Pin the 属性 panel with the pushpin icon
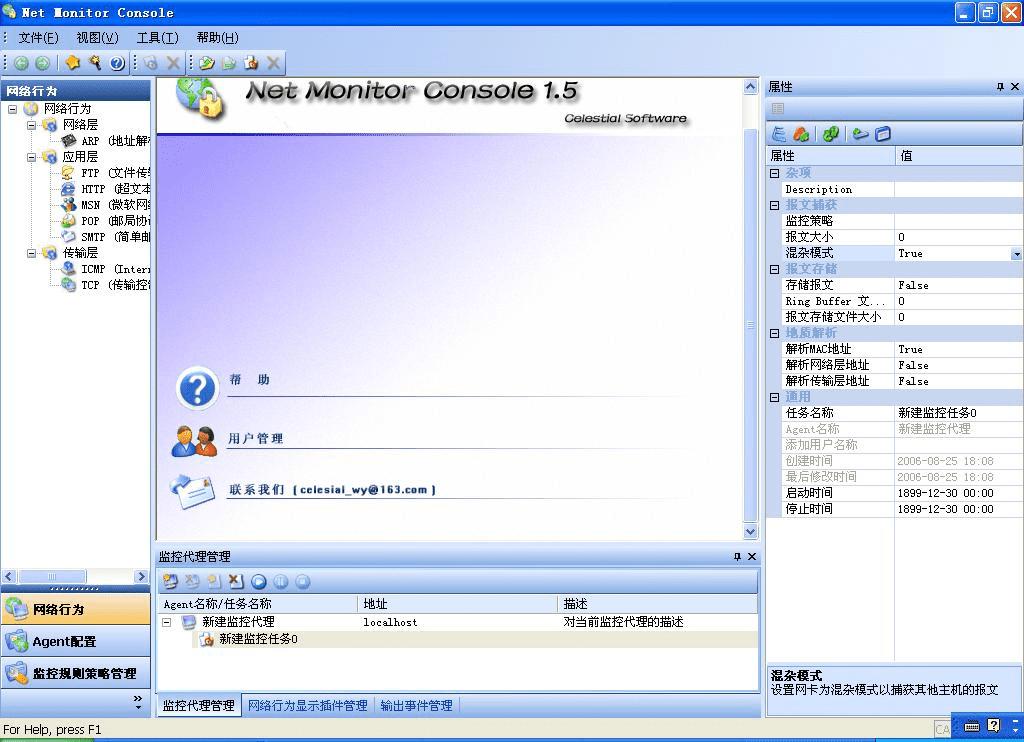Image resolution: width=1024 pixels, height=742 pixels. coord(1000,86)
